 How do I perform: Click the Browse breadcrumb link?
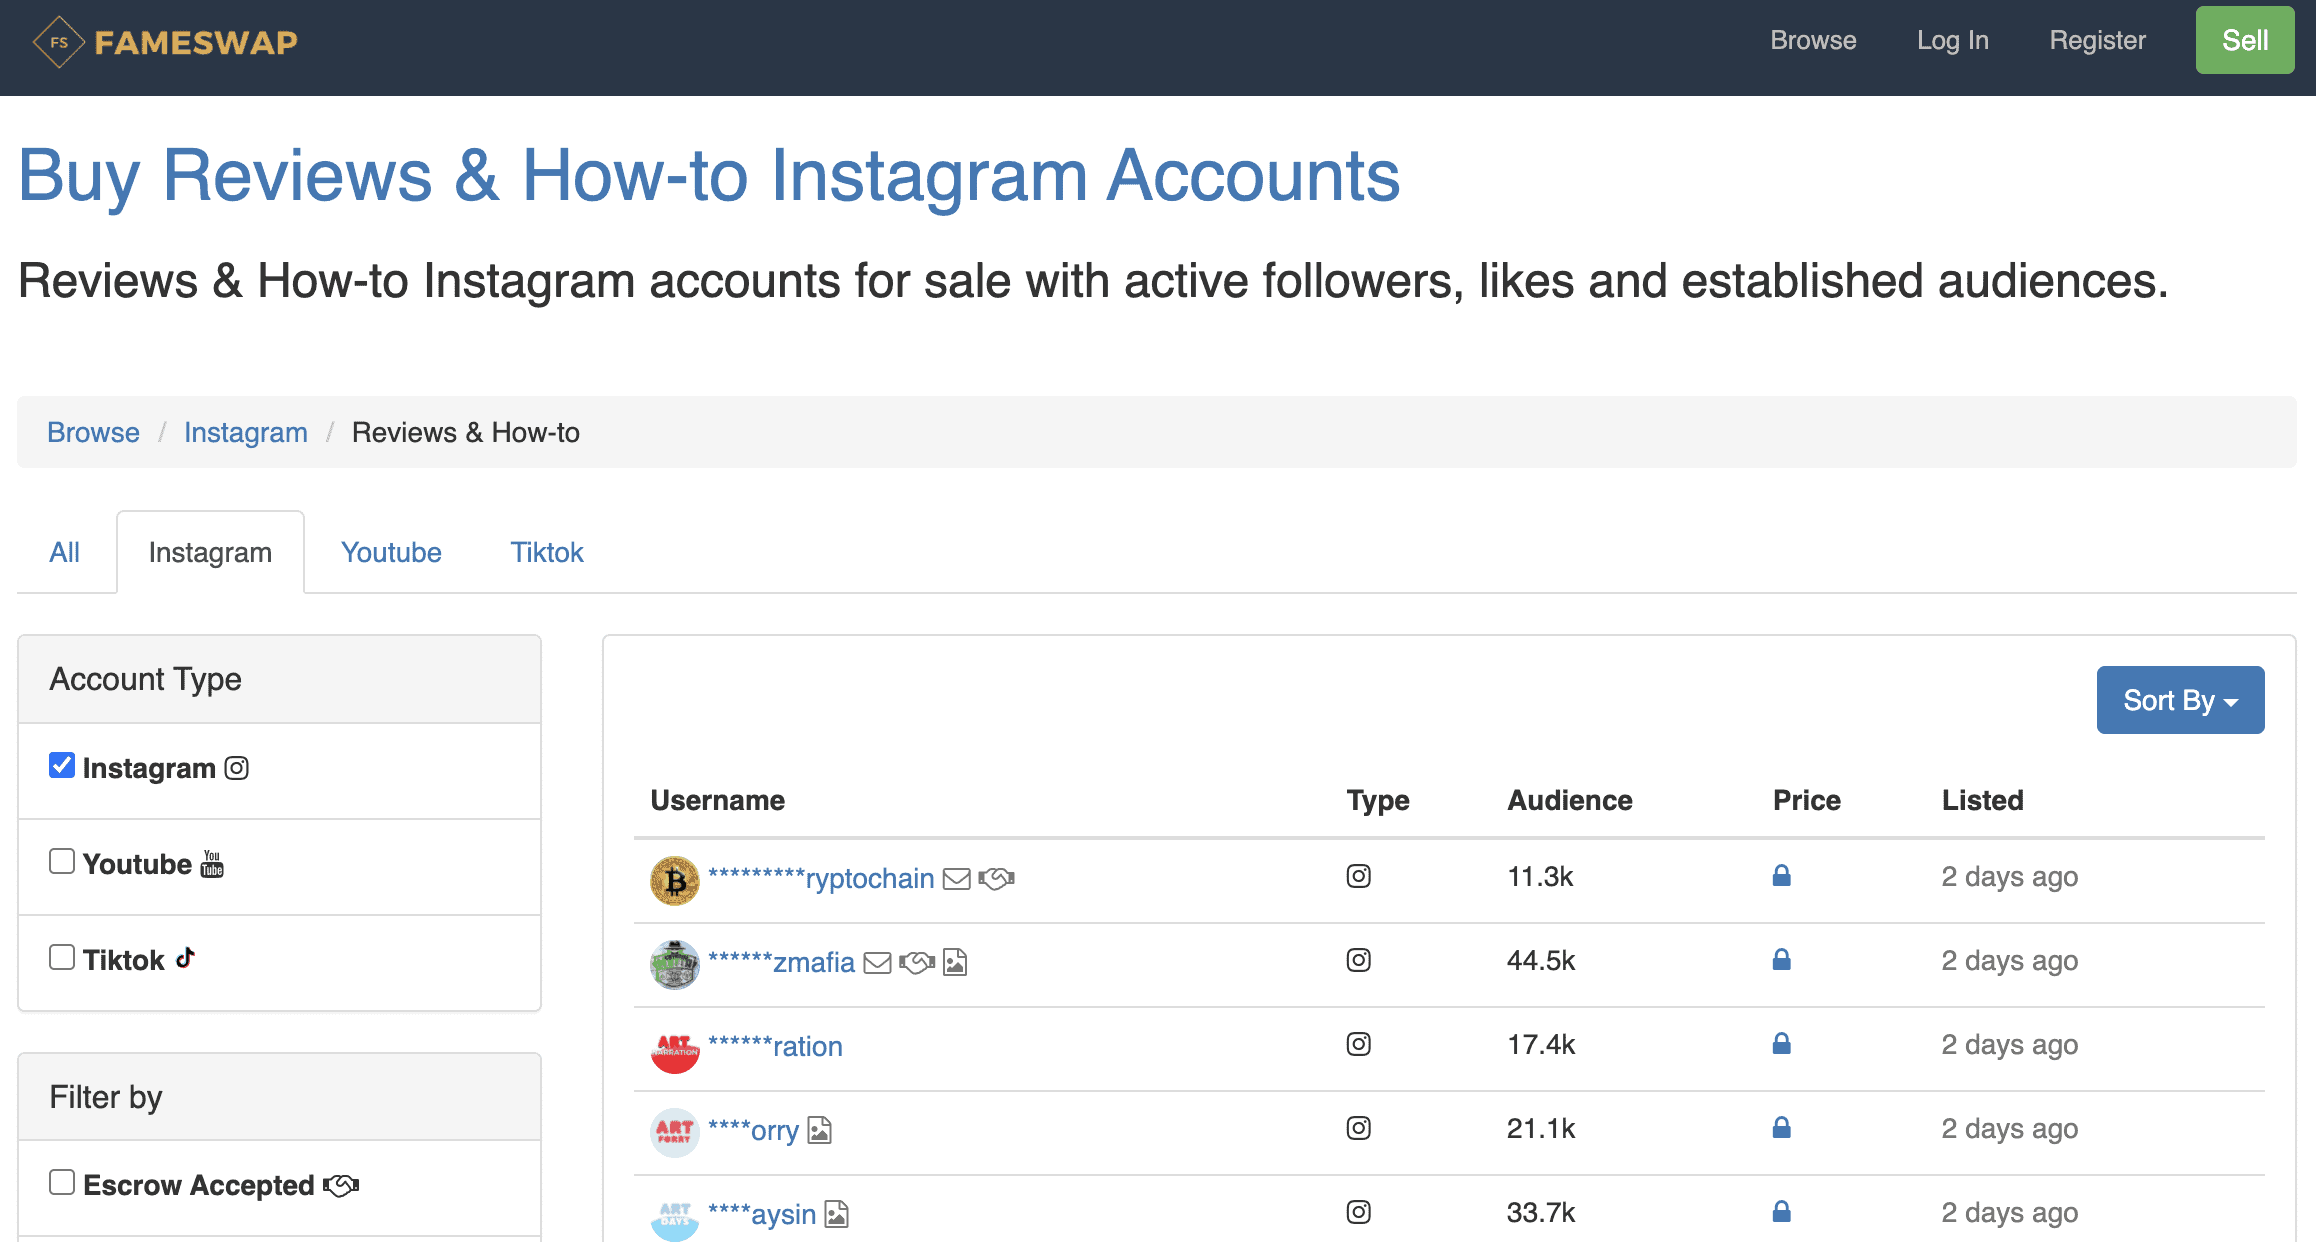coord(93,432)
